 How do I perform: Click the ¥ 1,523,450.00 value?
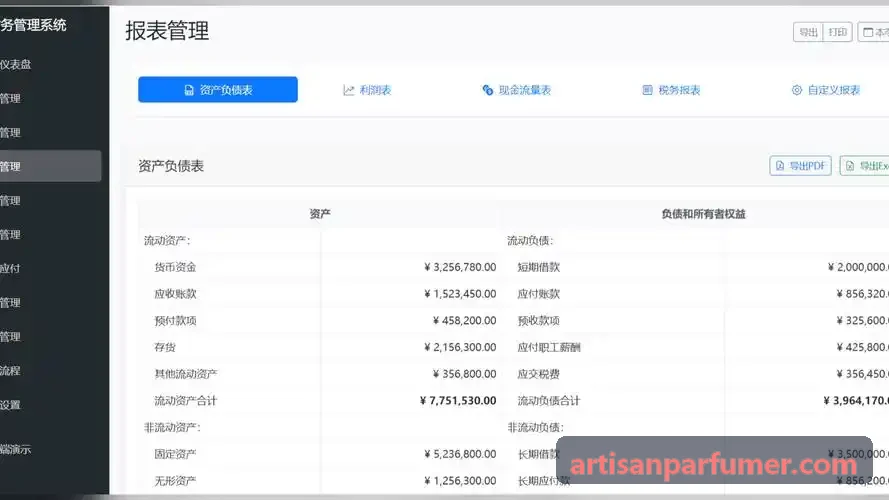click(x=460, y=294)
